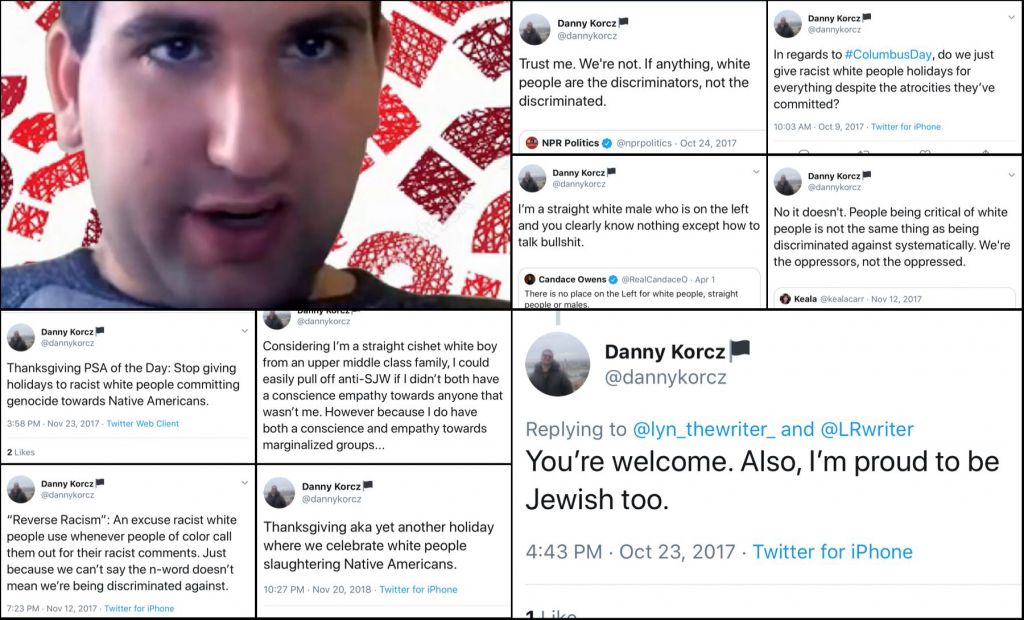Click avatar on "Trust me. We're not" tweet
This screenshot has width=1024, height=620.
[x=534, y=28]
